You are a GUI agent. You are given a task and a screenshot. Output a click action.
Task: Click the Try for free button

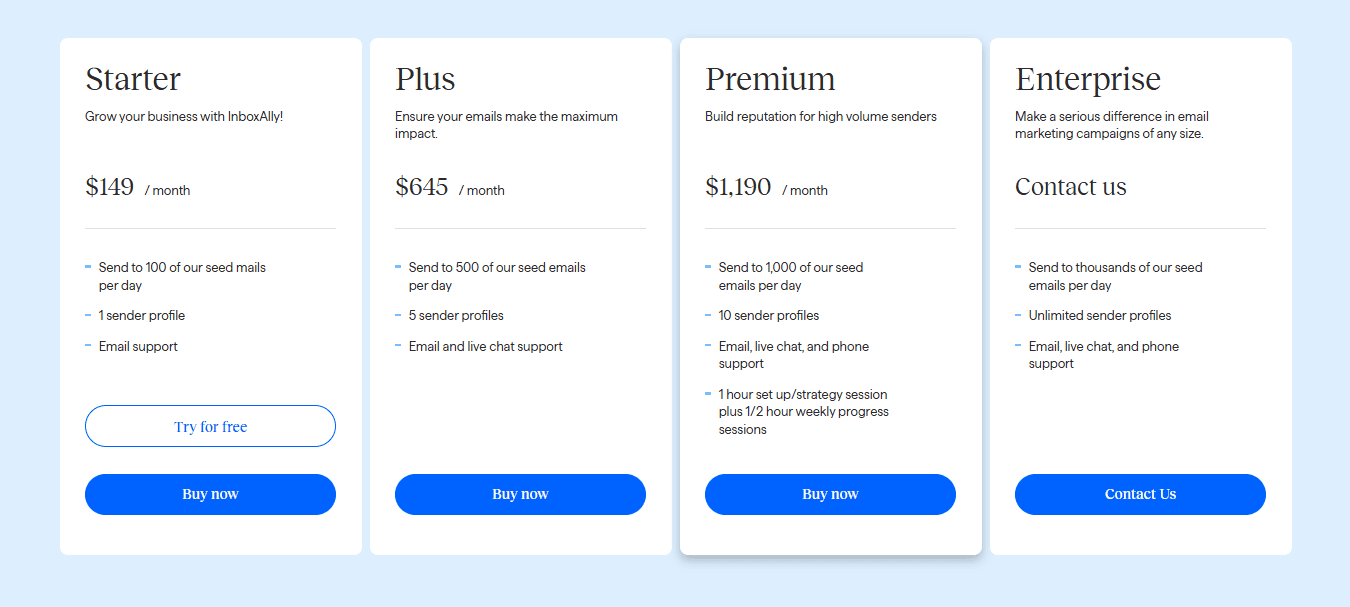coord(210,426)
